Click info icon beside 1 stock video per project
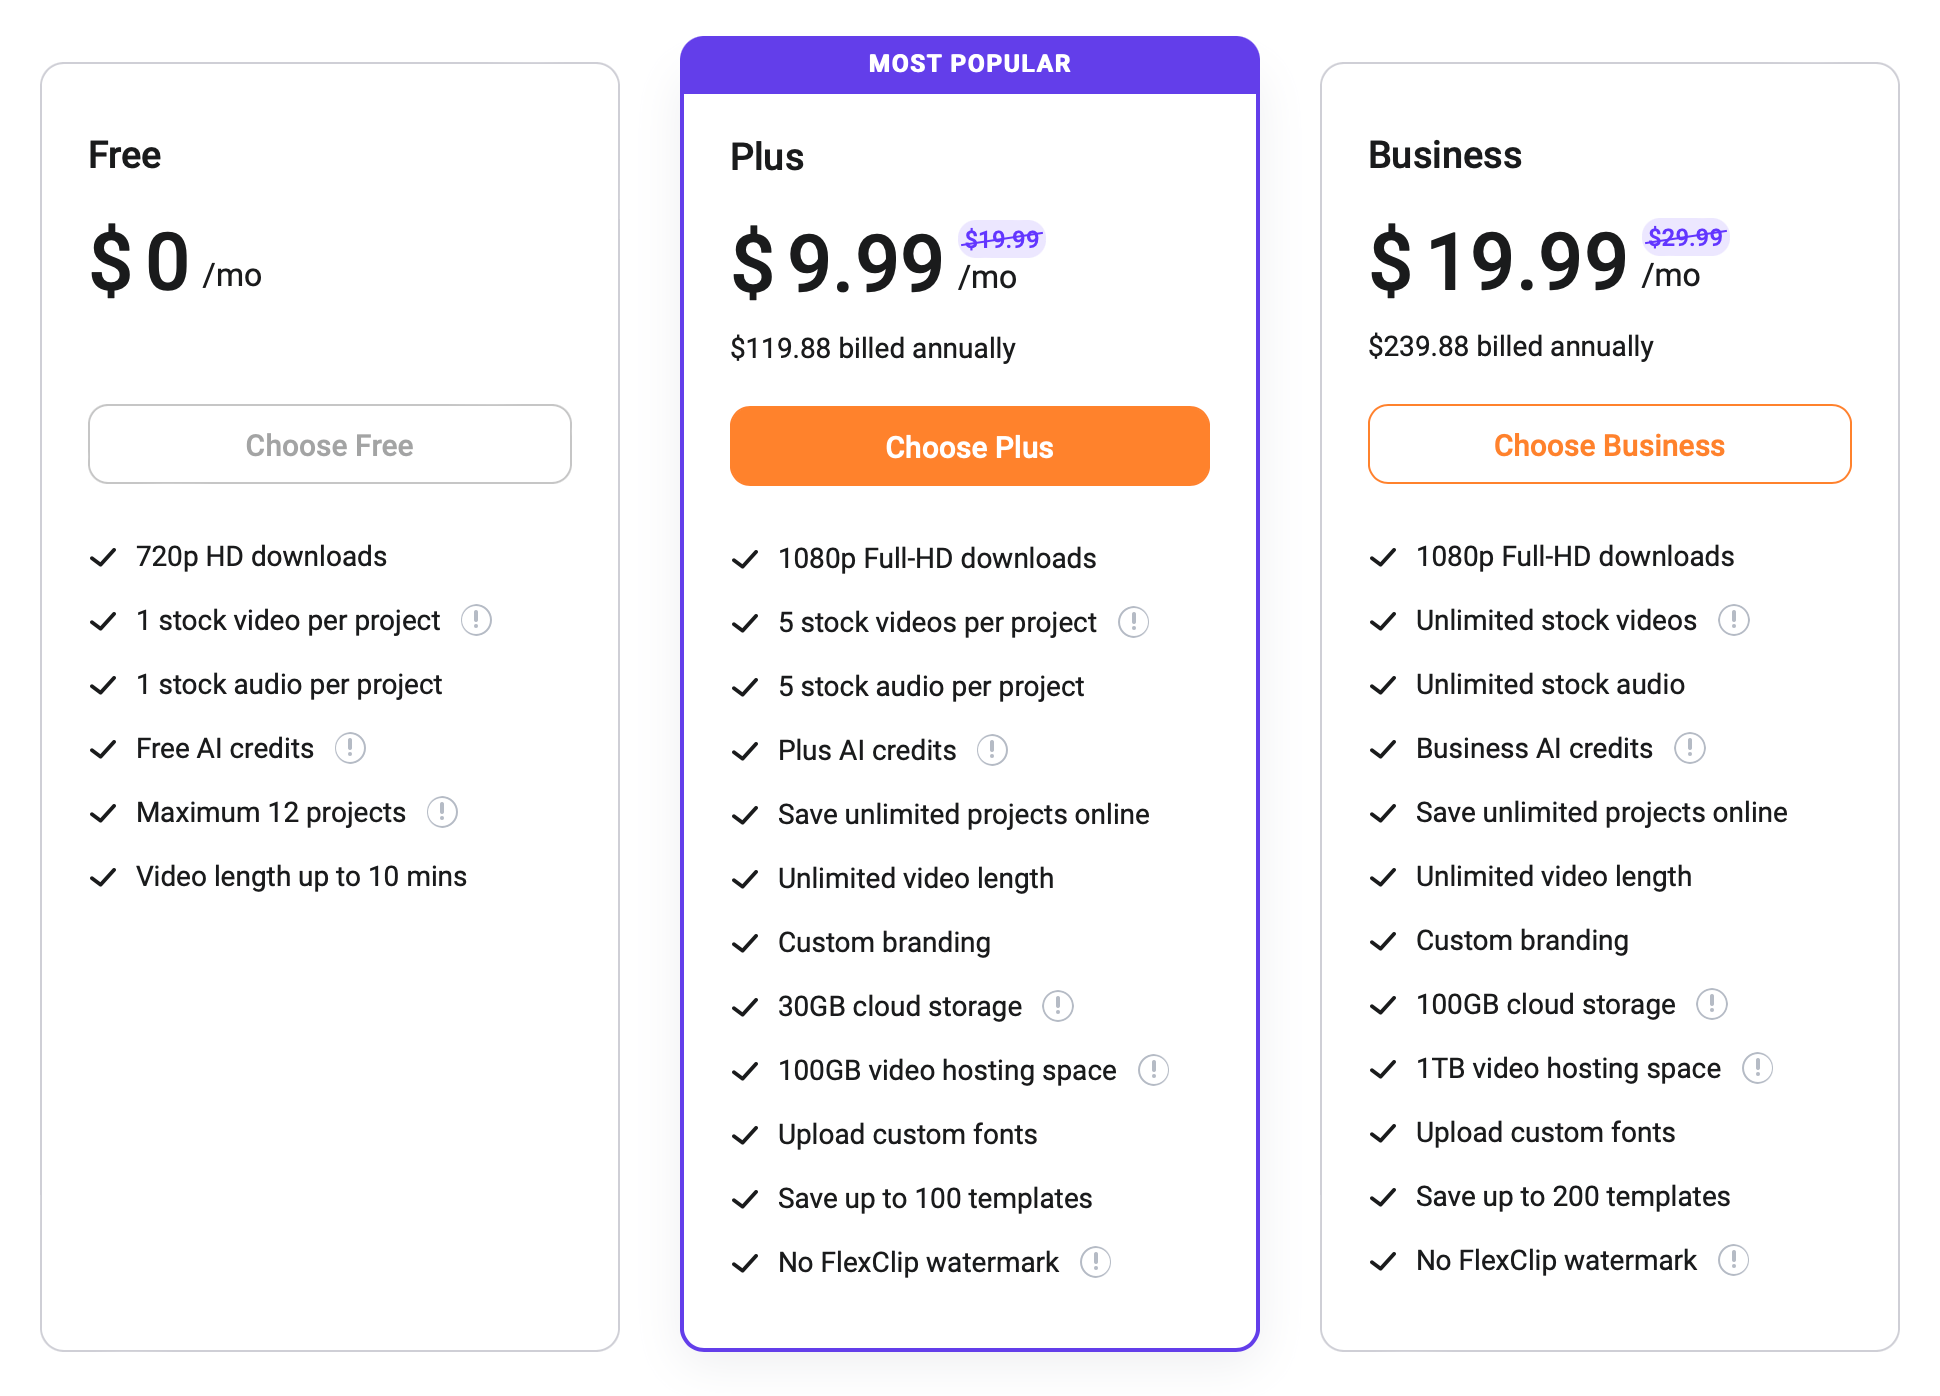Image resolution: width=1940 pixels, height=1396 pixels. point(476,620)
